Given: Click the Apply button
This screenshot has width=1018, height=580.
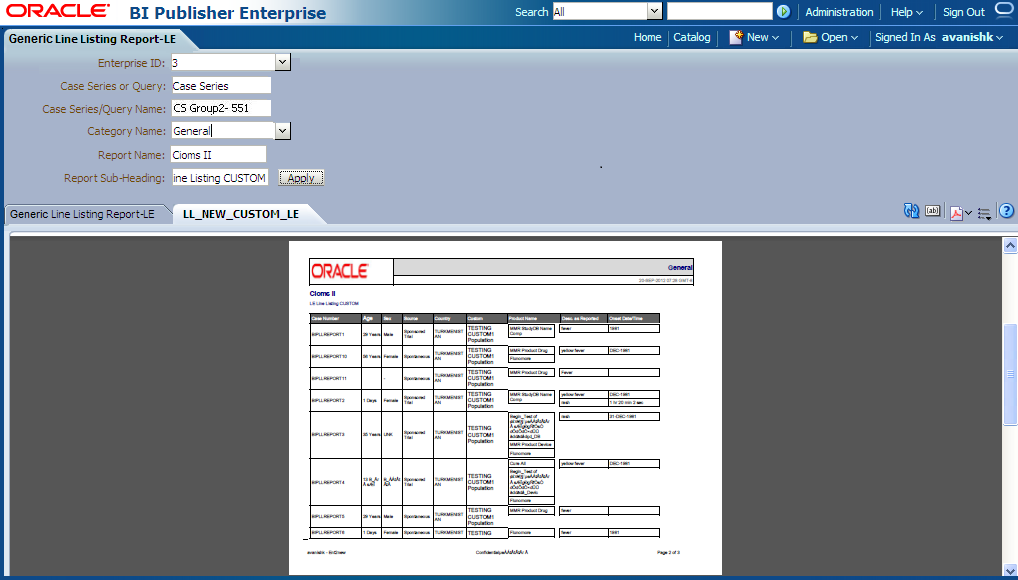Looking at the screenshot, I should coord(301,178).
